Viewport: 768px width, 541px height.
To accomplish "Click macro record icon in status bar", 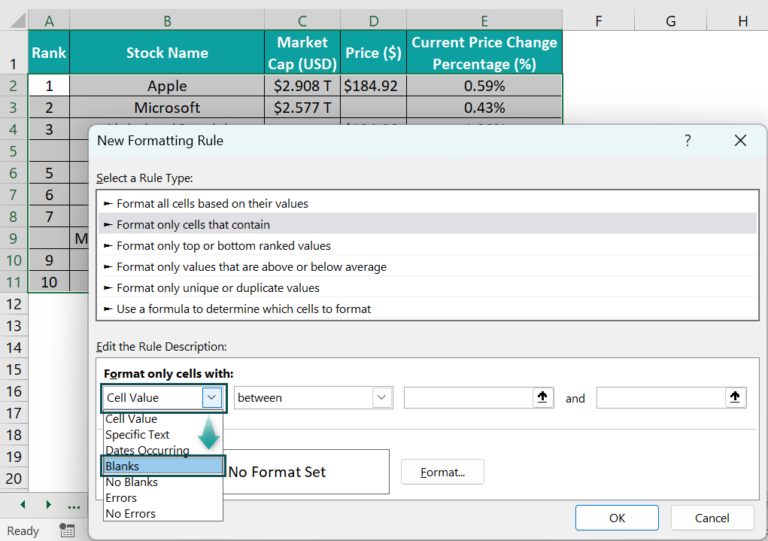I will coord(67,530).
